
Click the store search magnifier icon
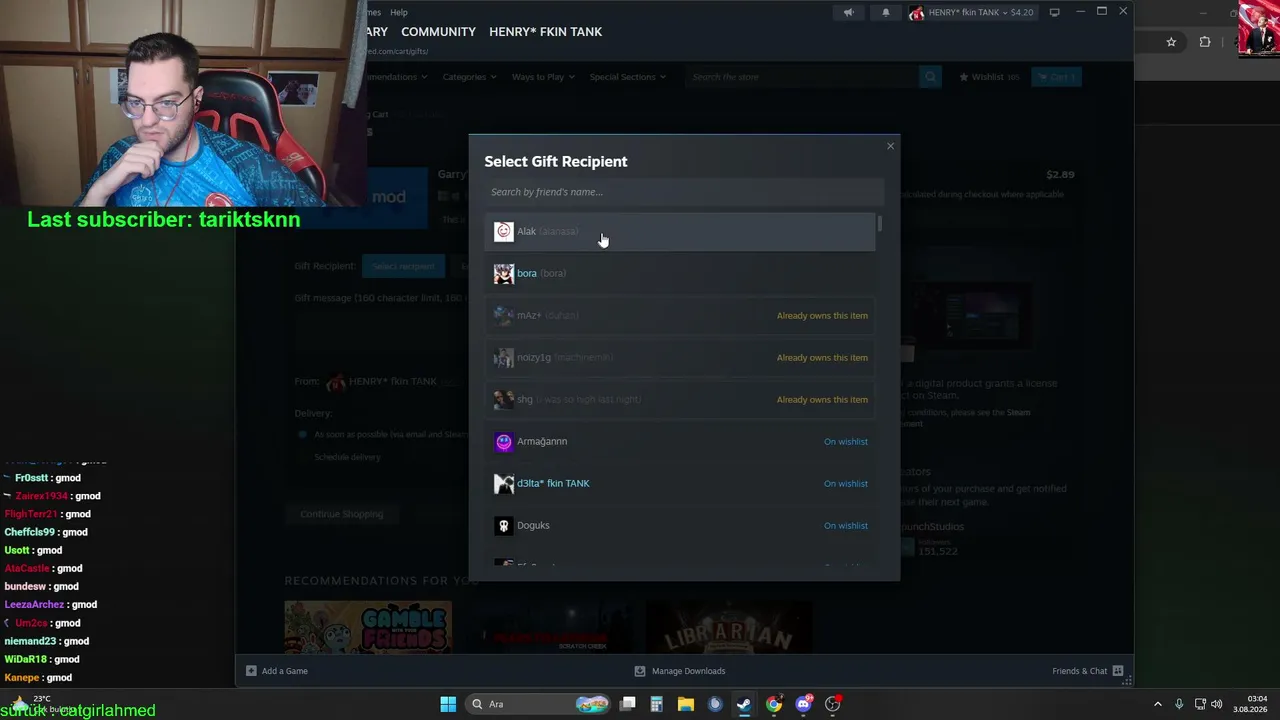[930, 77]
